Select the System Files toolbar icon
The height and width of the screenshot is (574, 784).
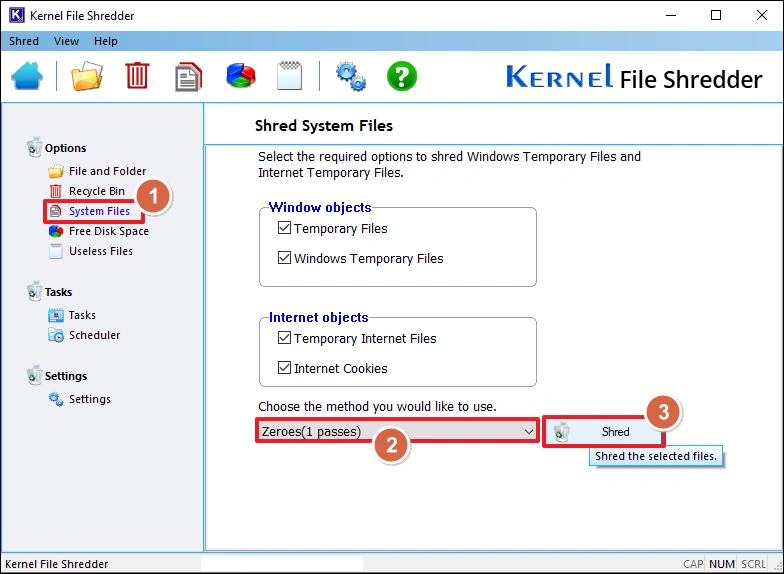point(188,76)
